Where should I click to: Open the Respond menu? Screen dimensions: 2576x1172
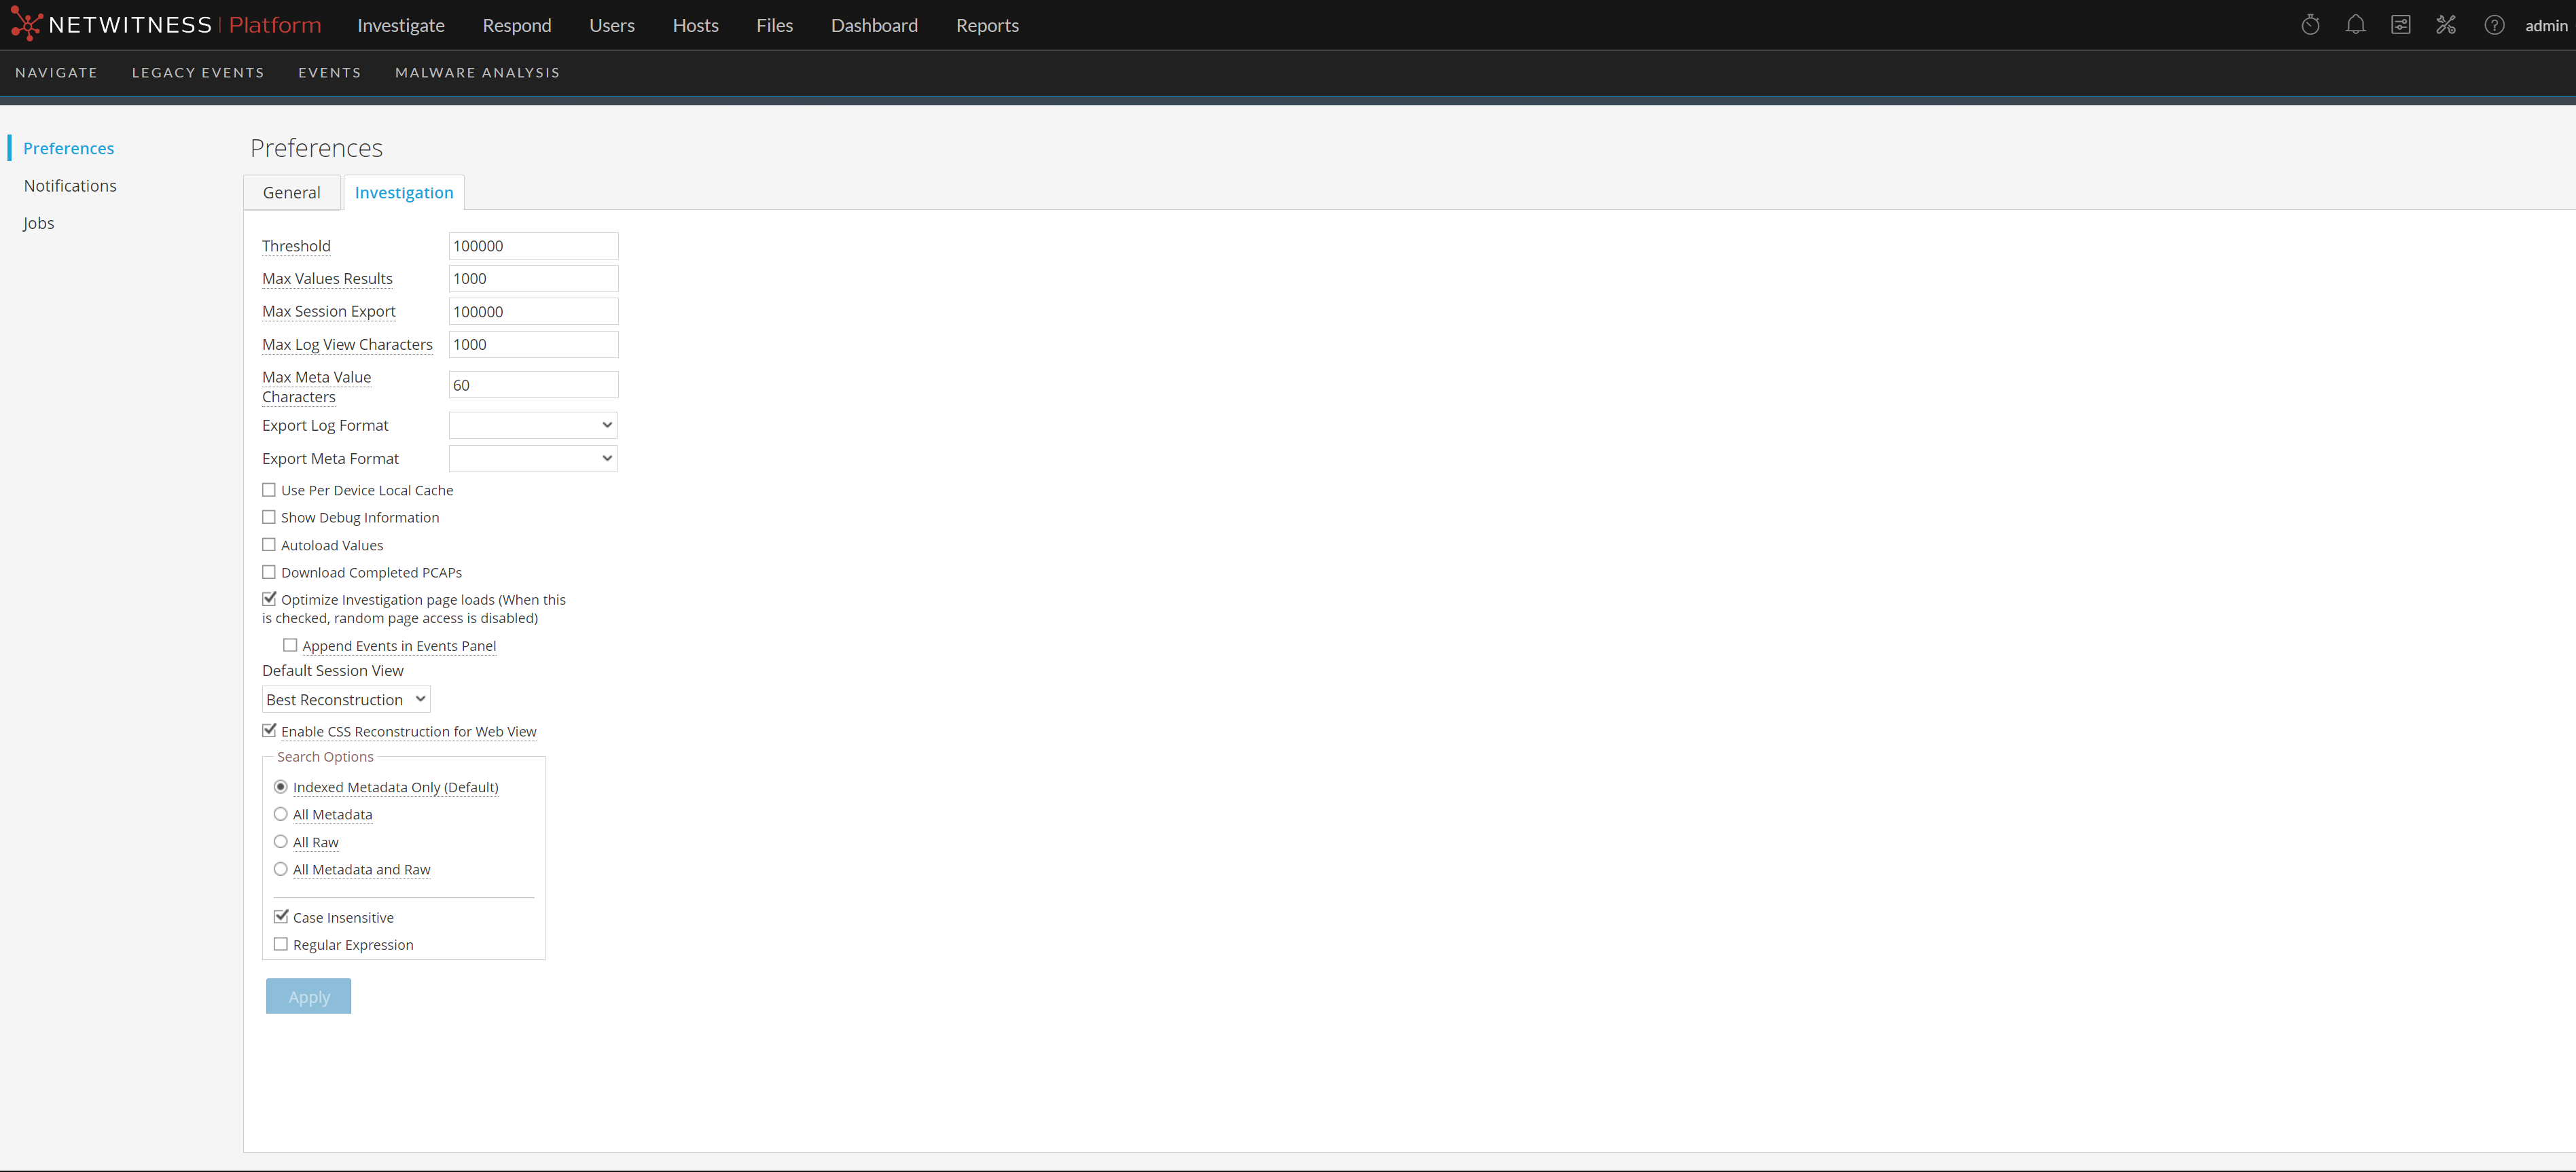(x=517, y=25)
